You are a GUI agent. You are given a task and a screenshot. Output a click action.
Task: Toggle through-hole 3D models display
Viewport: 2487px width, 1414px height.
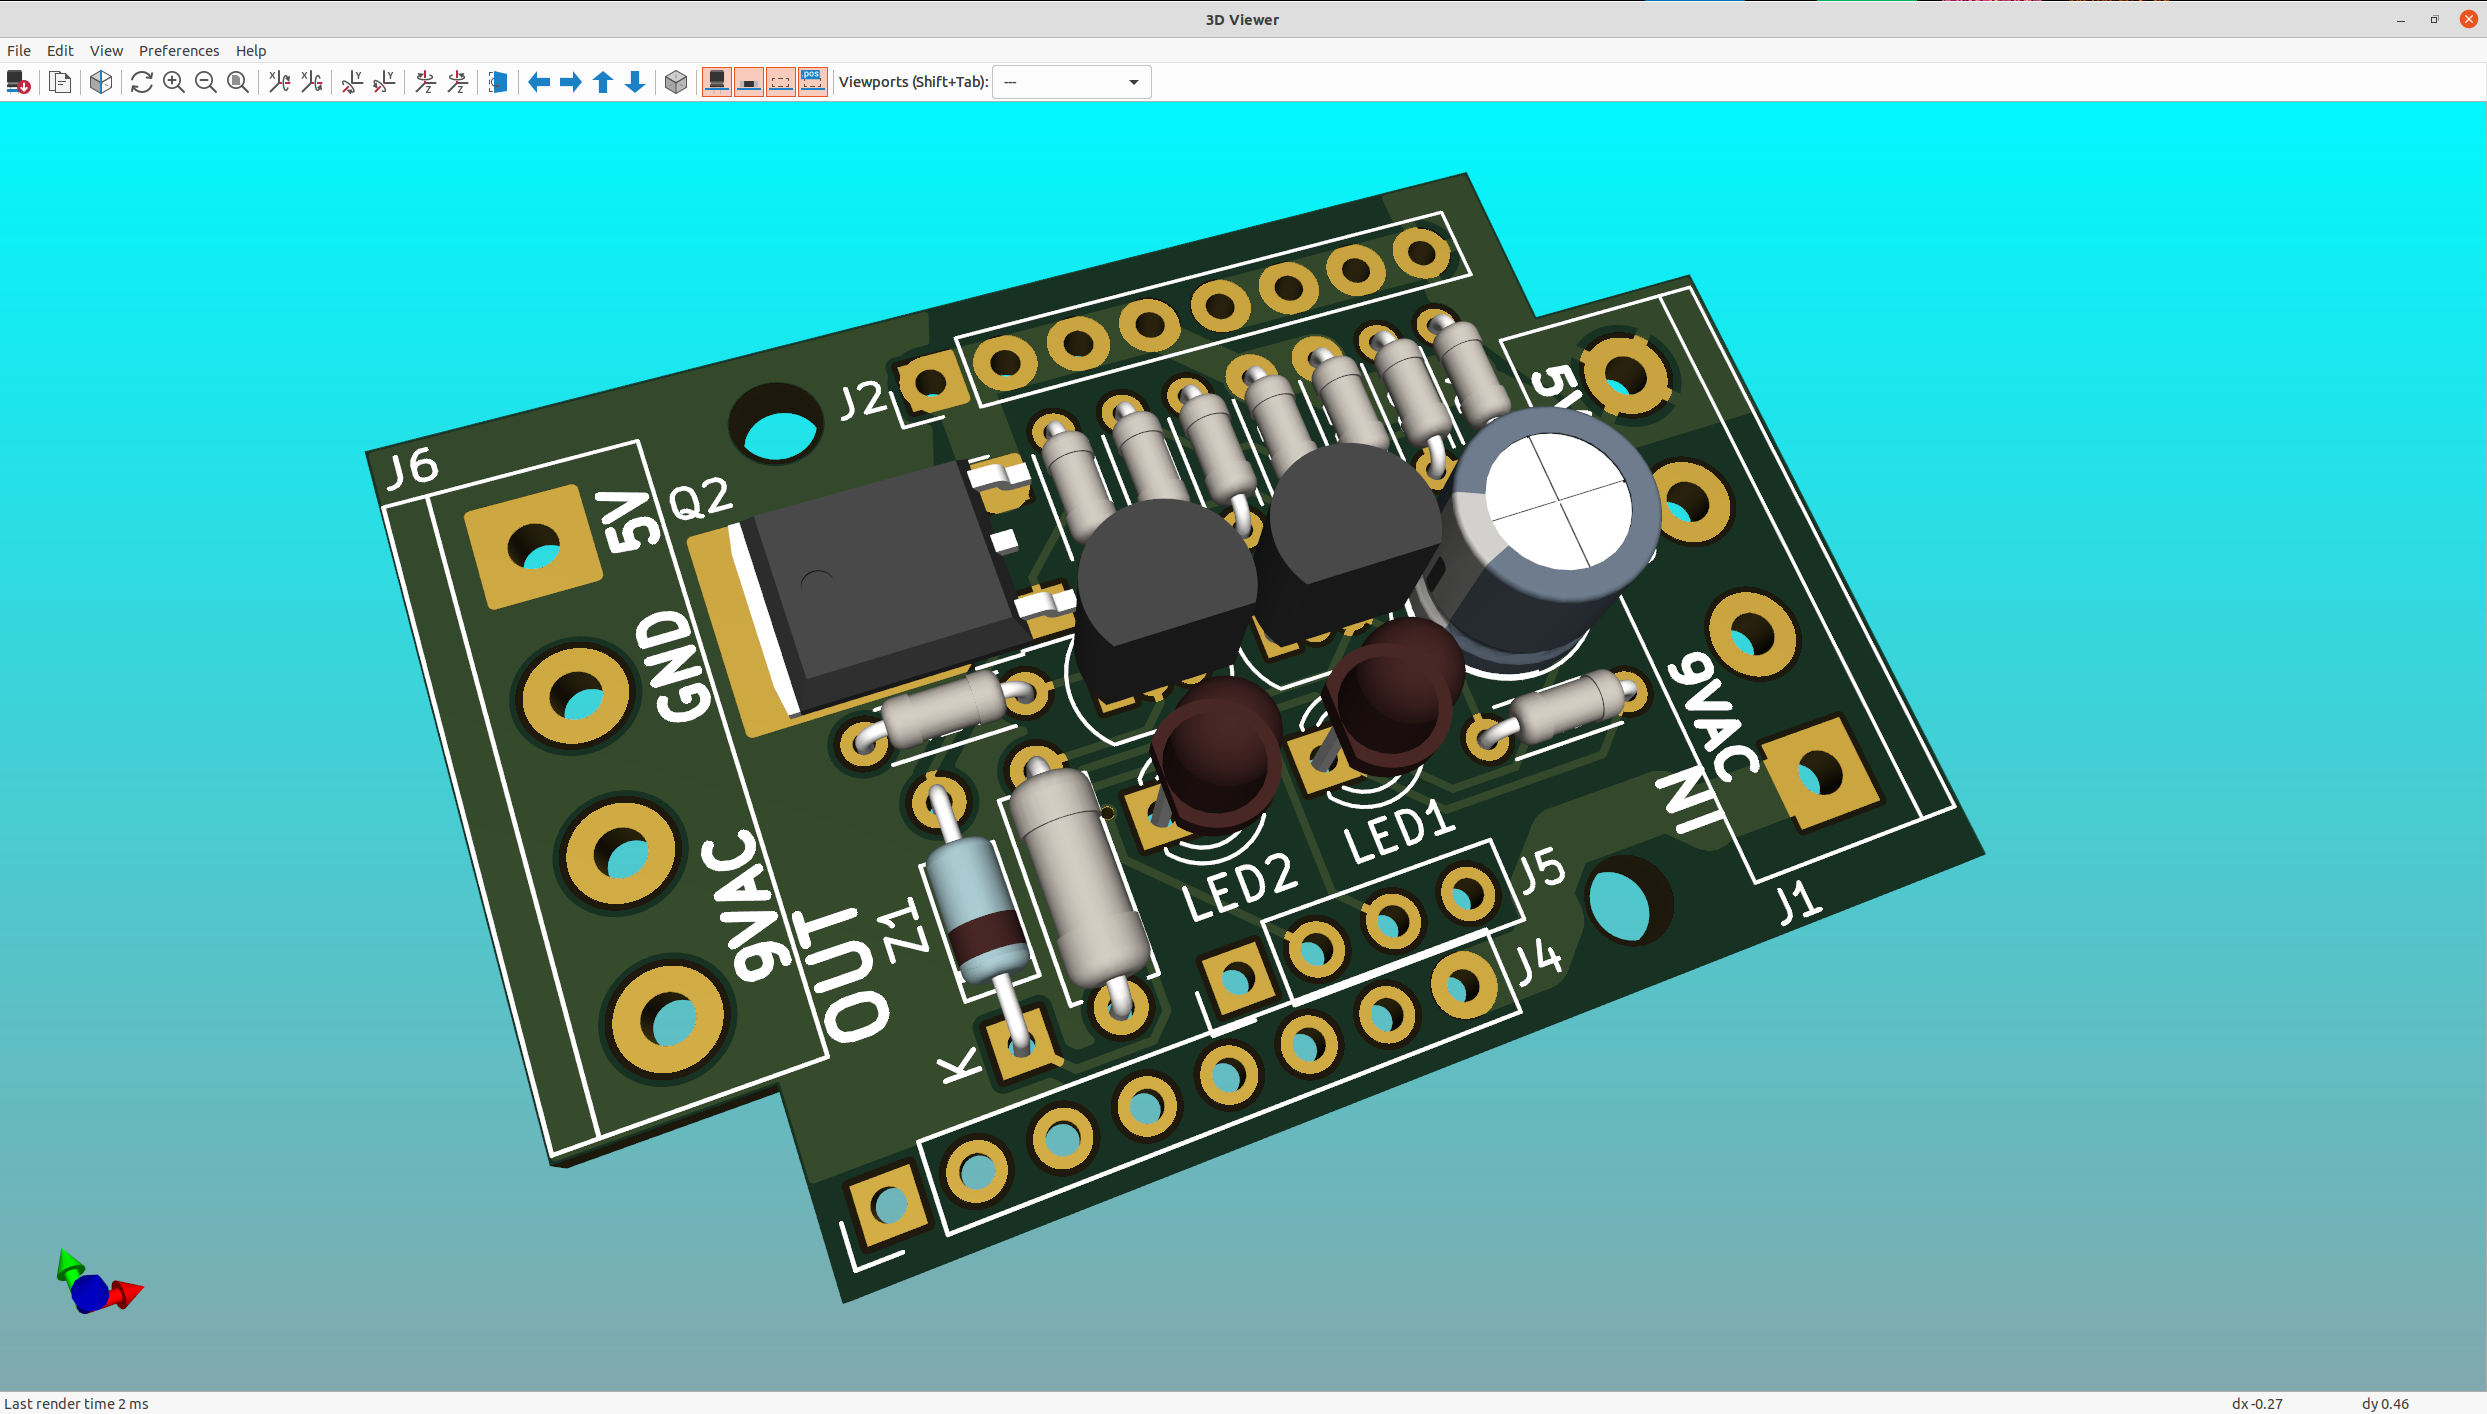(717, 82)
